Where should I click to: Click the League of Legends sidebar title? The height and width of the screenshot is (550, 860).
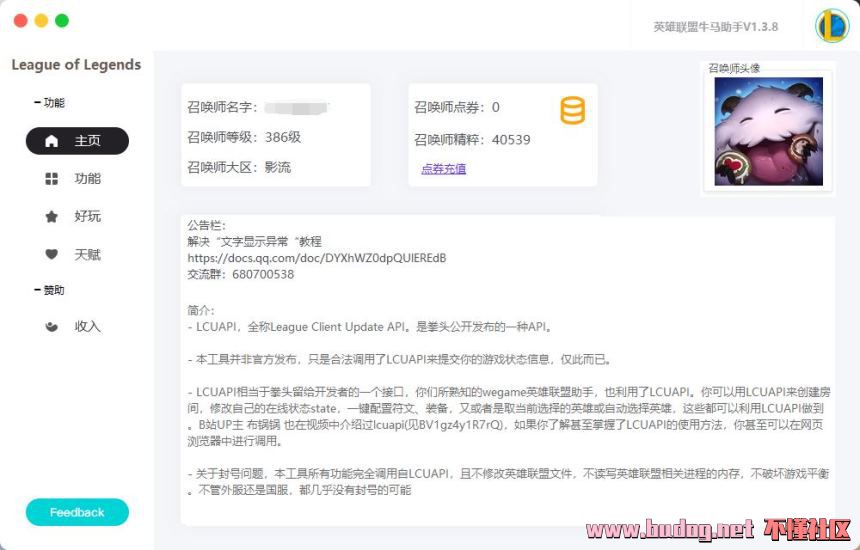pyautogui.click(x=76, y=65)
